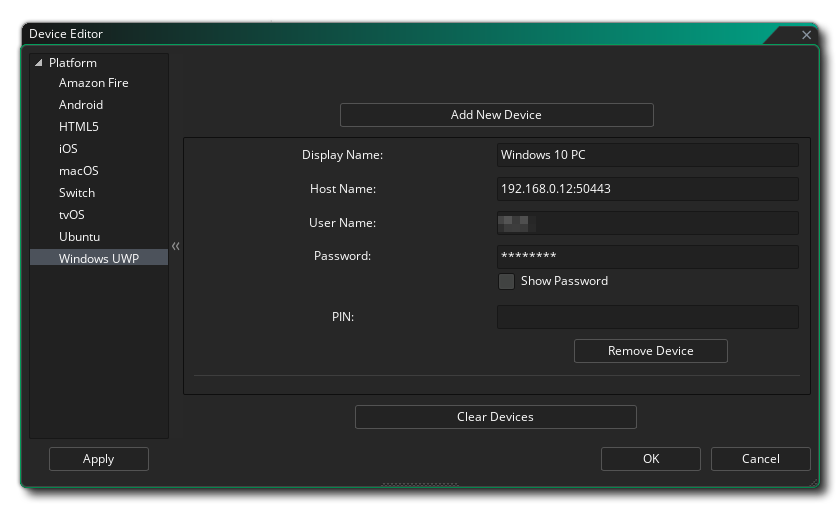Focus the Host Name input field

click(647, 189)
